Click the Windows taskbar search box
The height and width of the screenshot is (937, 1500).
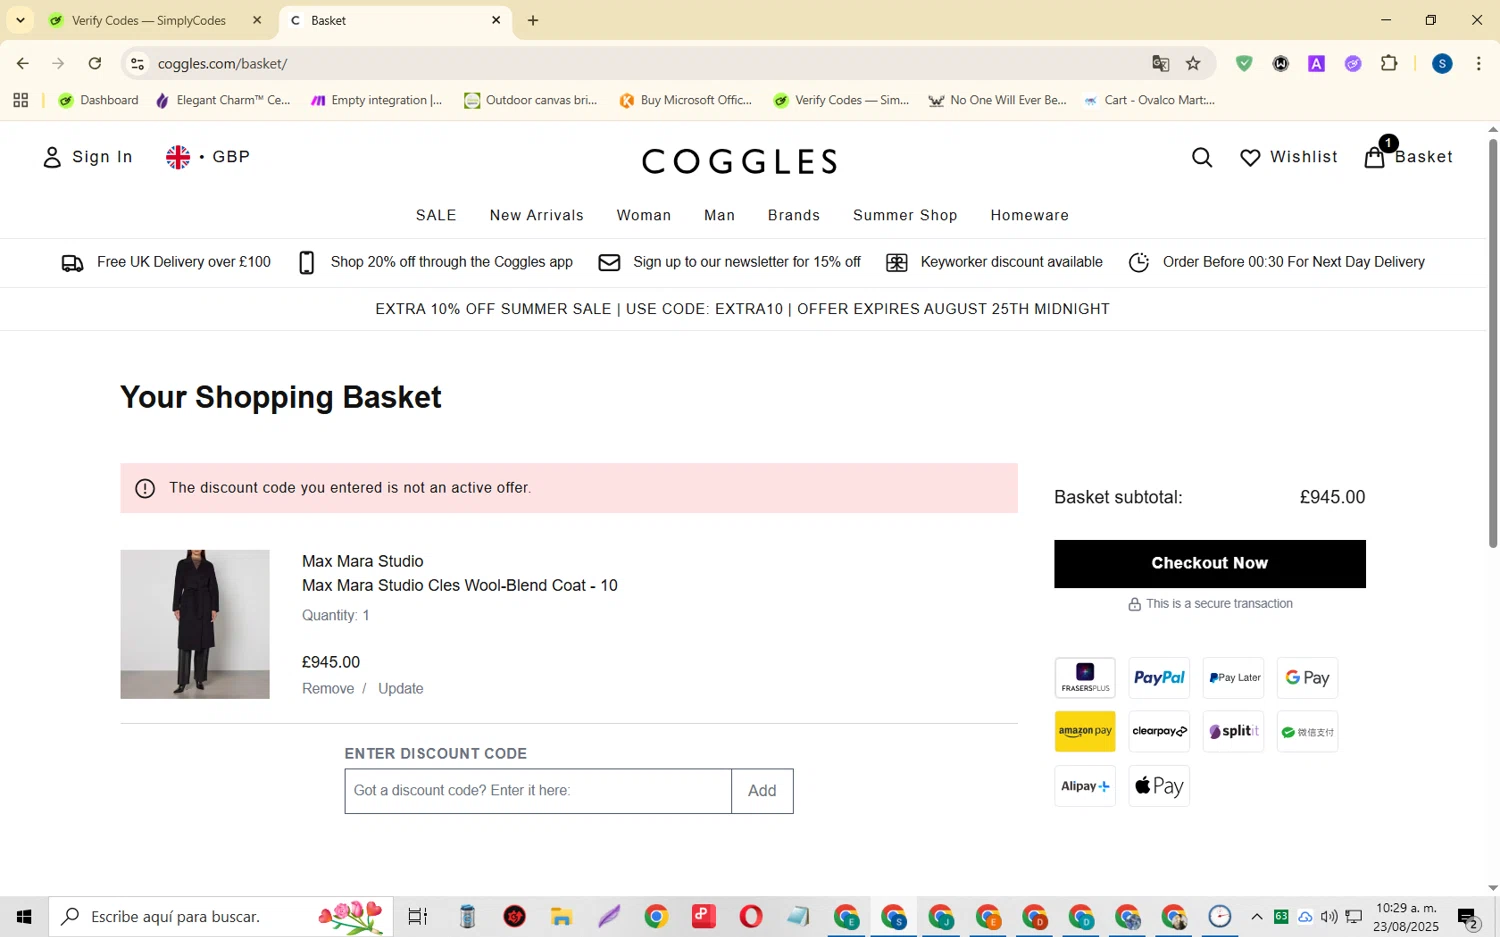[220, 916]
